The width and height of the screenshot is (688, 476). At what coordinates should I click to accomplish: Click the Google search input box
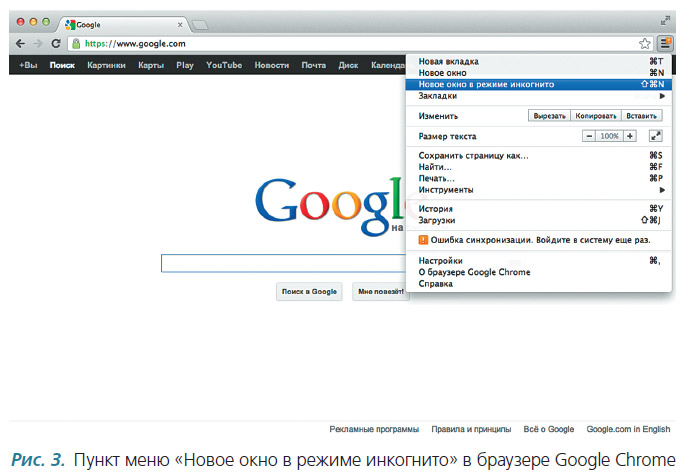(x=283, y=263)
